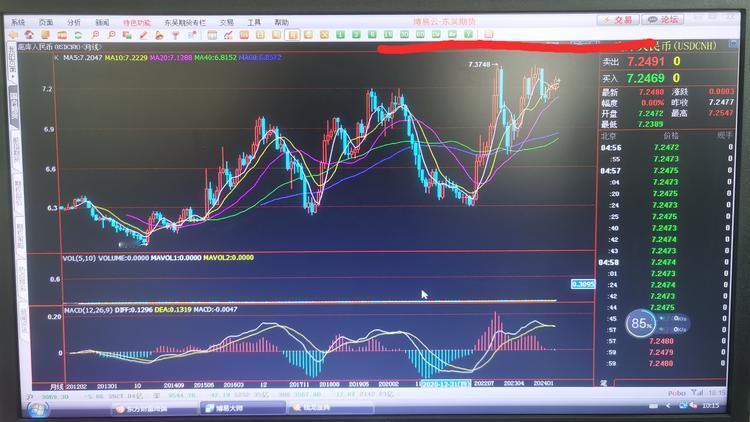Click the MA40:6.8152 indicator label

tap(215, 57)
